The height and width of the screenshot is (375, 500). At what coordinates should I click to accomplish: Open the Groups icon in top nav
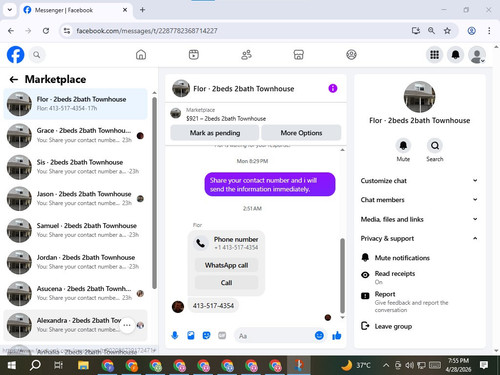(351, 55)
